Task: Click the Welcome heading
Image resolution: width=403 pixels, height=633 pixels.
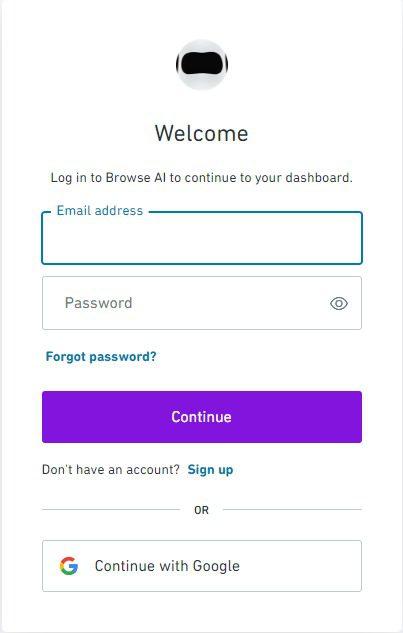Action: click(x=202, y=133)
